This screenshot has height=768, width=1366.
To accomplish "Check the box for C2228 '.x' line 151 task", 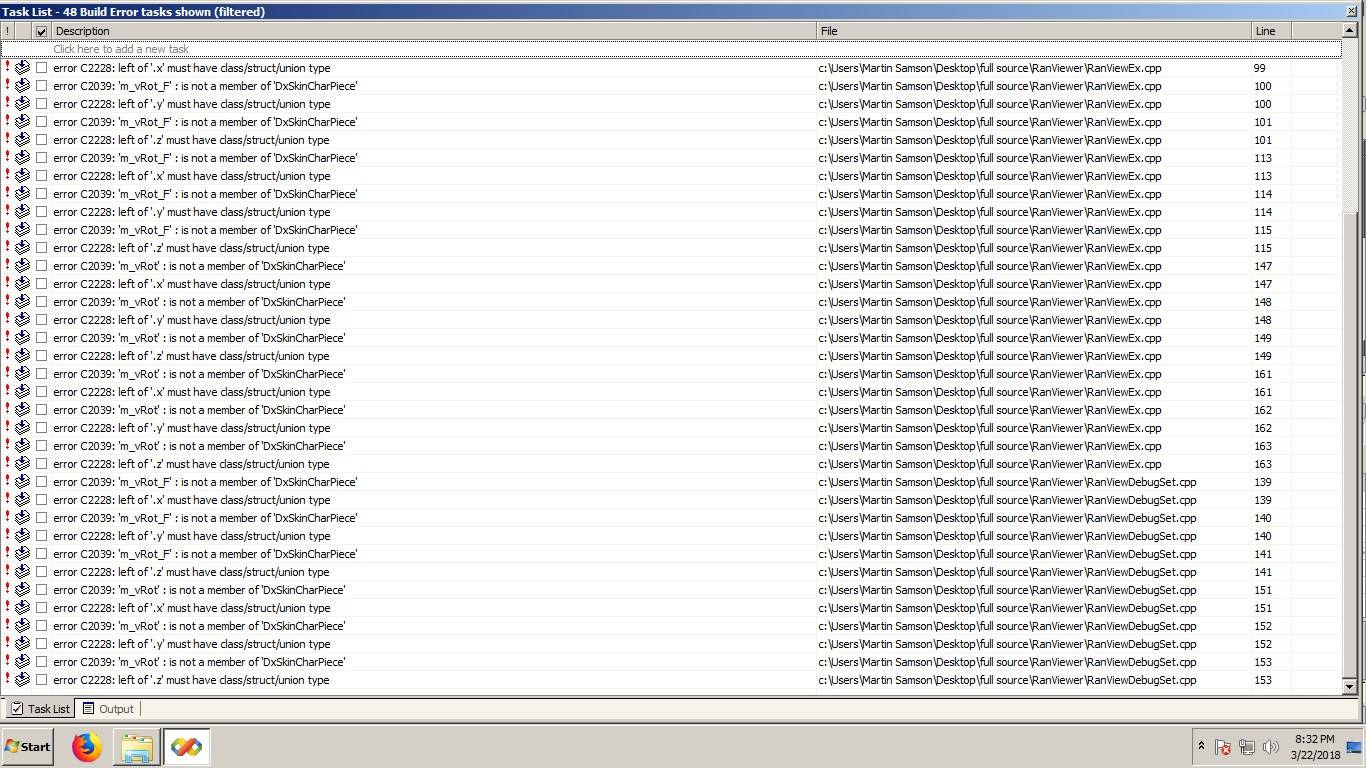I will tap(41, 608).
